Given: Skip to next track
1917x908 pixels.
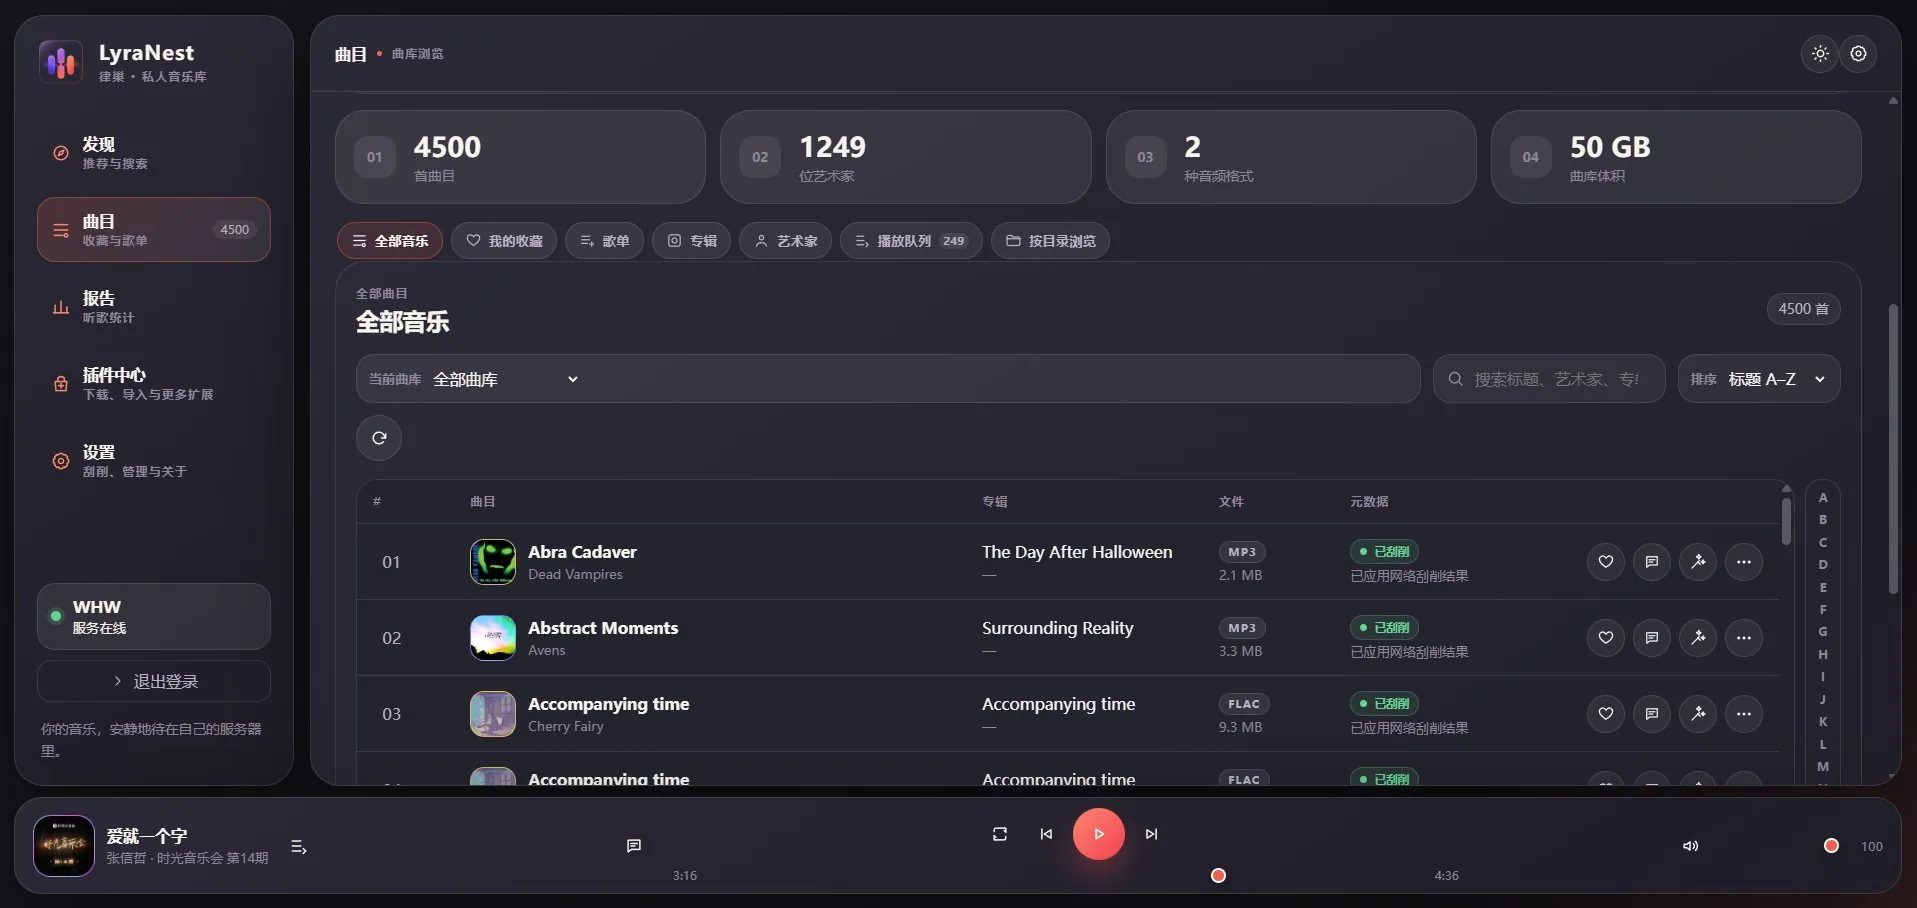Looking at the screenshot, I should click(x=1151, y=834).
